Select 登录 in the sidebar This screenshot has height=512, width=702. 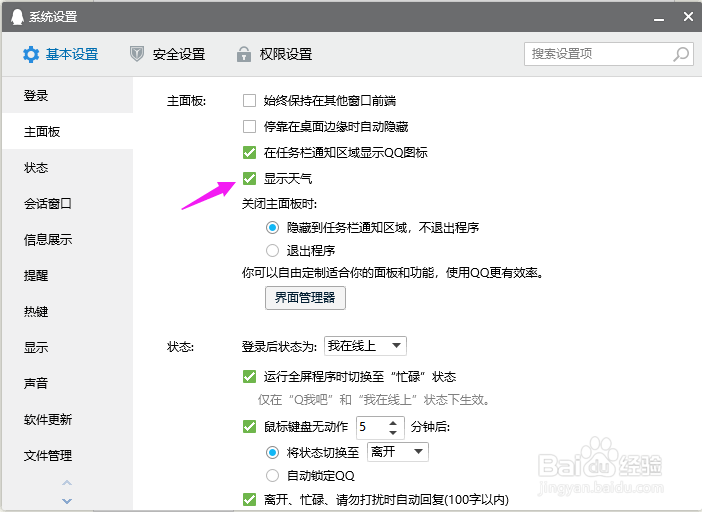click(x=68, y=95)
